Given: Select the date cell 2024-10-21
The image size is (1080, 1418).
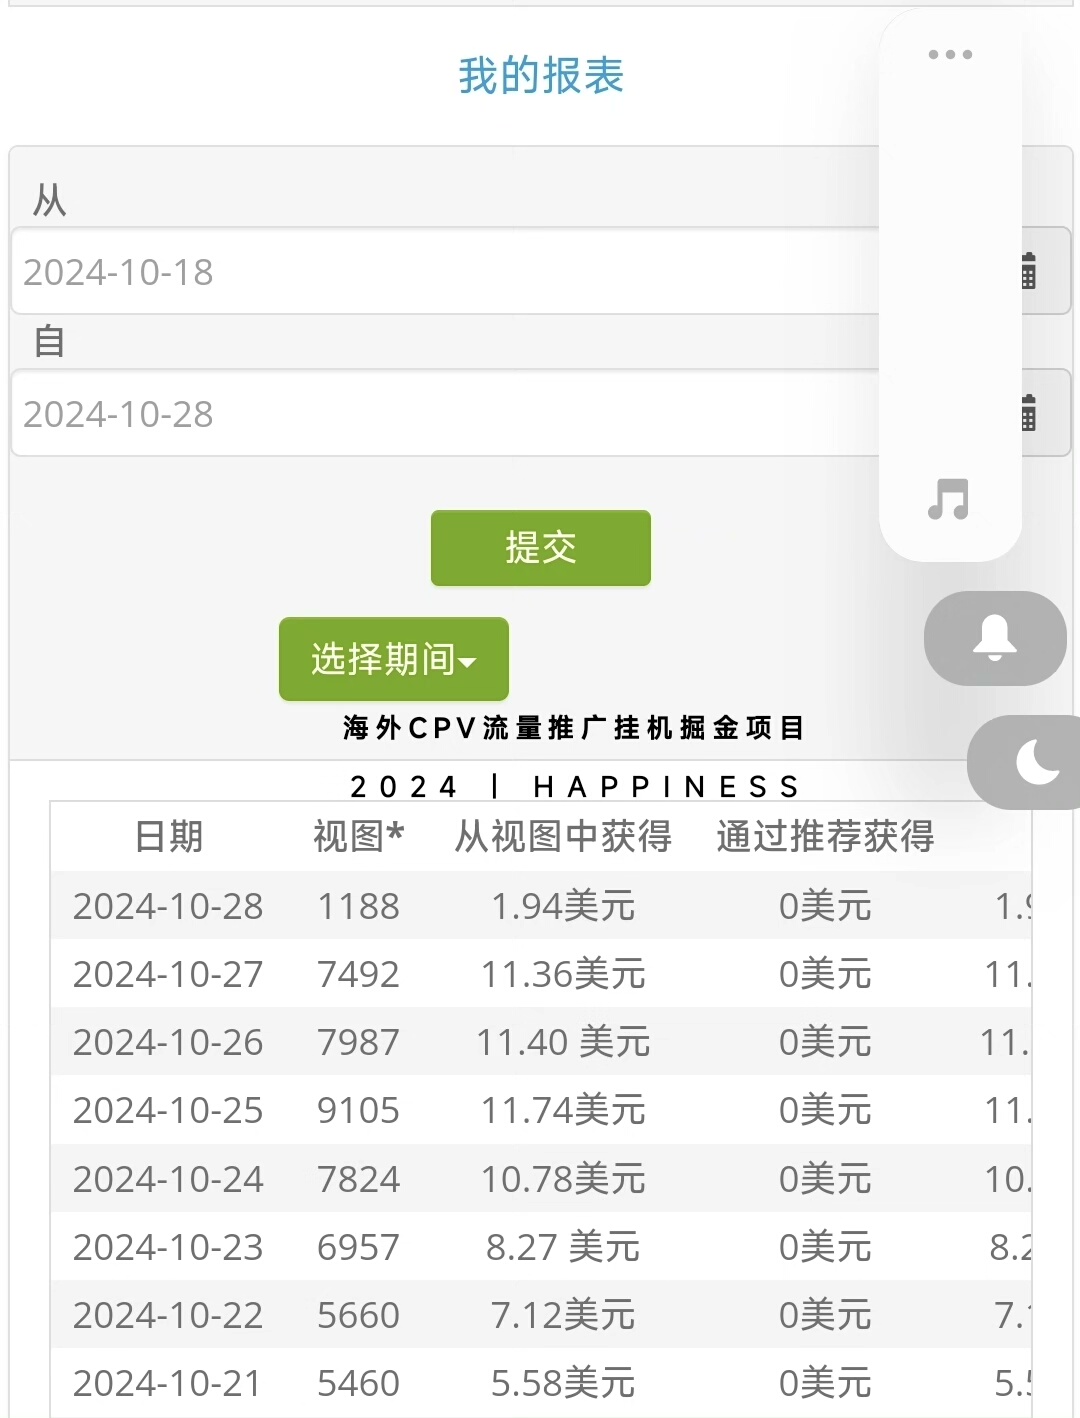Looking at the screenshot, I should [168, 1383].
